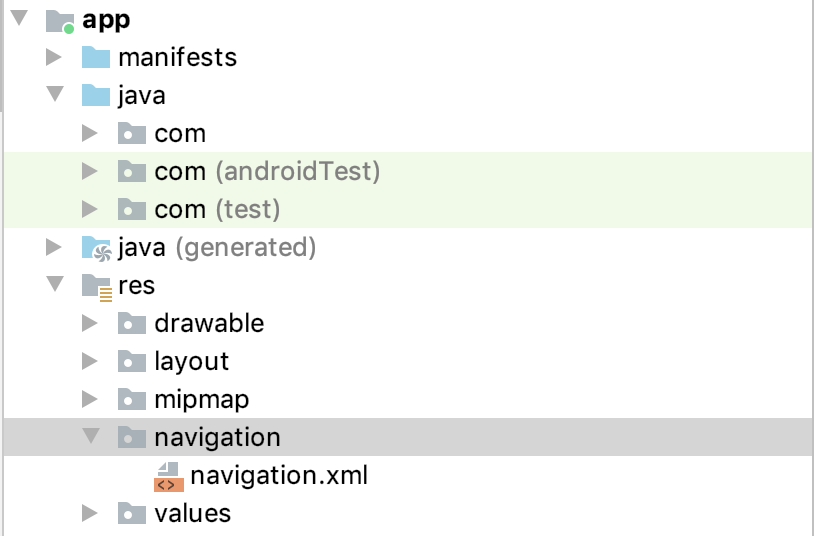Click the res resources folder icon
This screenshot has height=536, width=814.
[x=96, y=286]
